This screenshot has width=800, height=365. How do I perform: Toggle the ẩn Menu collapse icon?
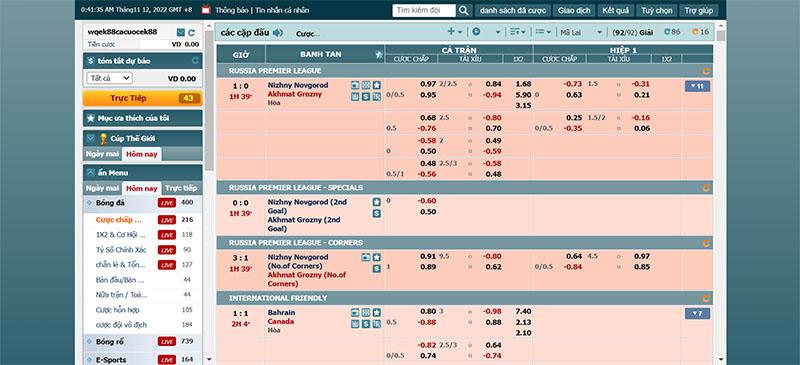90,173
